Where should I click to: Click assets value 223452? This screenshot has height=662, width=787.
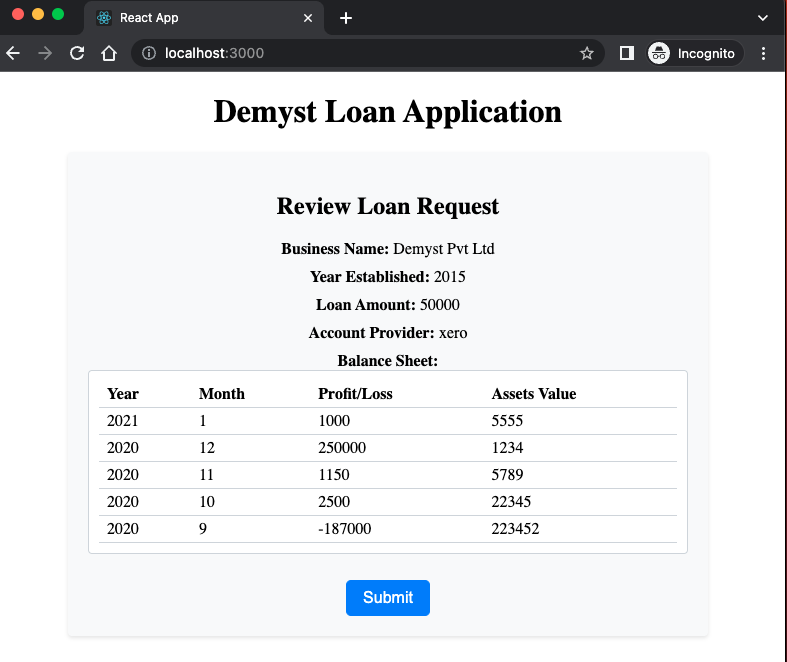[x=515, y=529]
